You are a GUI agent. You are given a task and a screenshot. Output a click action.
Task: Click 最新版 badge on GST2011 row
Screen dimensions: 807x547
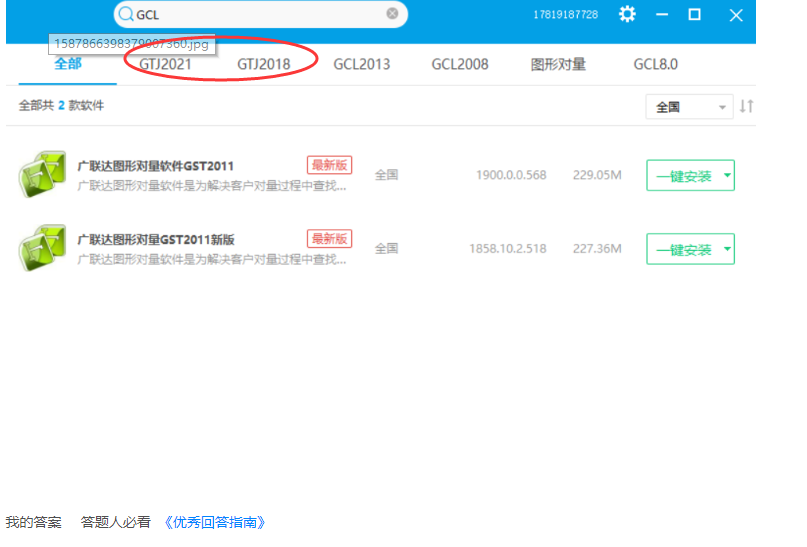tap(329, 165)
